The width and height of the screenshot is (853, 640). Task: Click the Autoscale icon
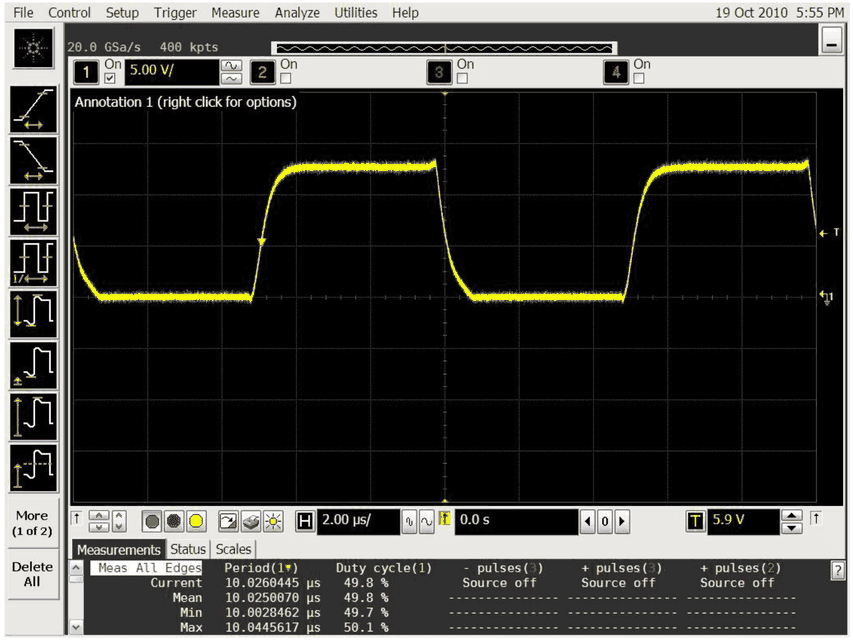coord(228,521)
